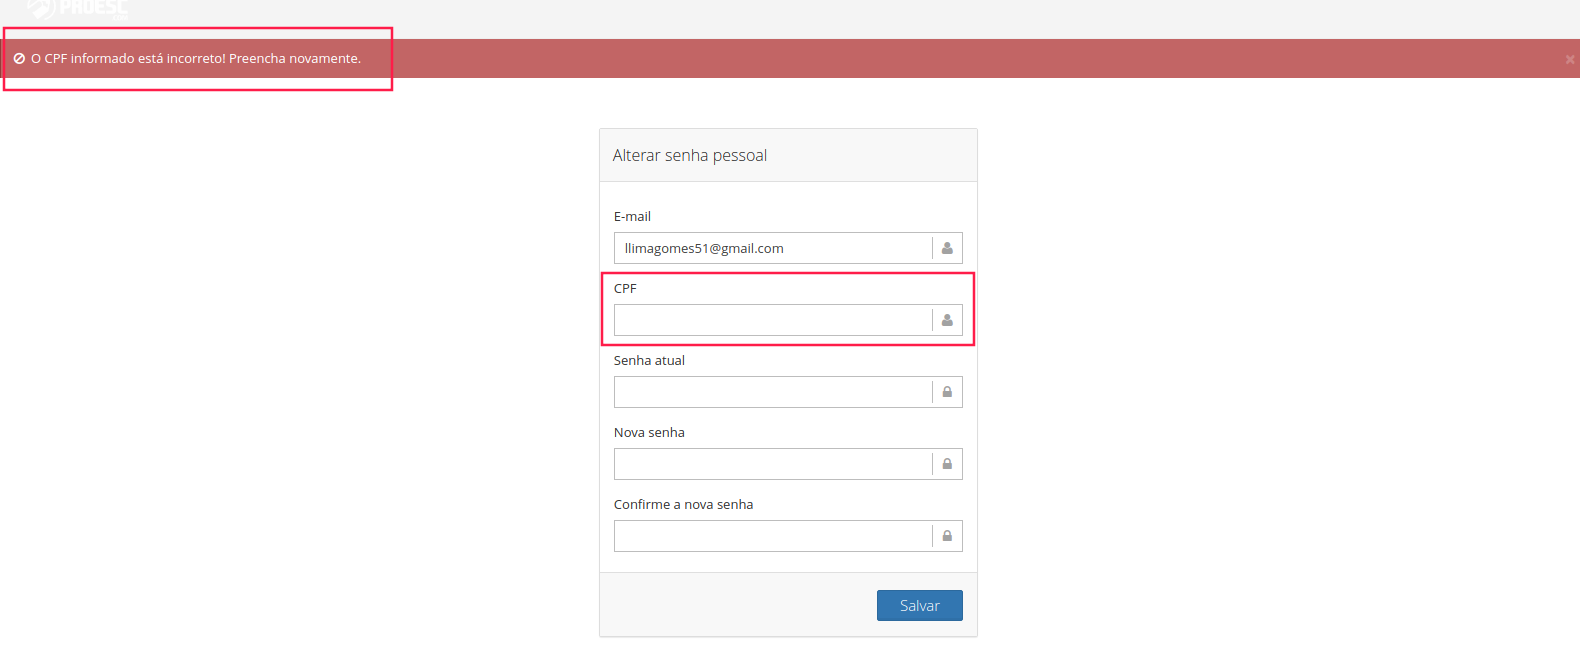
Task: Click lock icon in Confirme a nova senha field
Action: tap(947, 536)
